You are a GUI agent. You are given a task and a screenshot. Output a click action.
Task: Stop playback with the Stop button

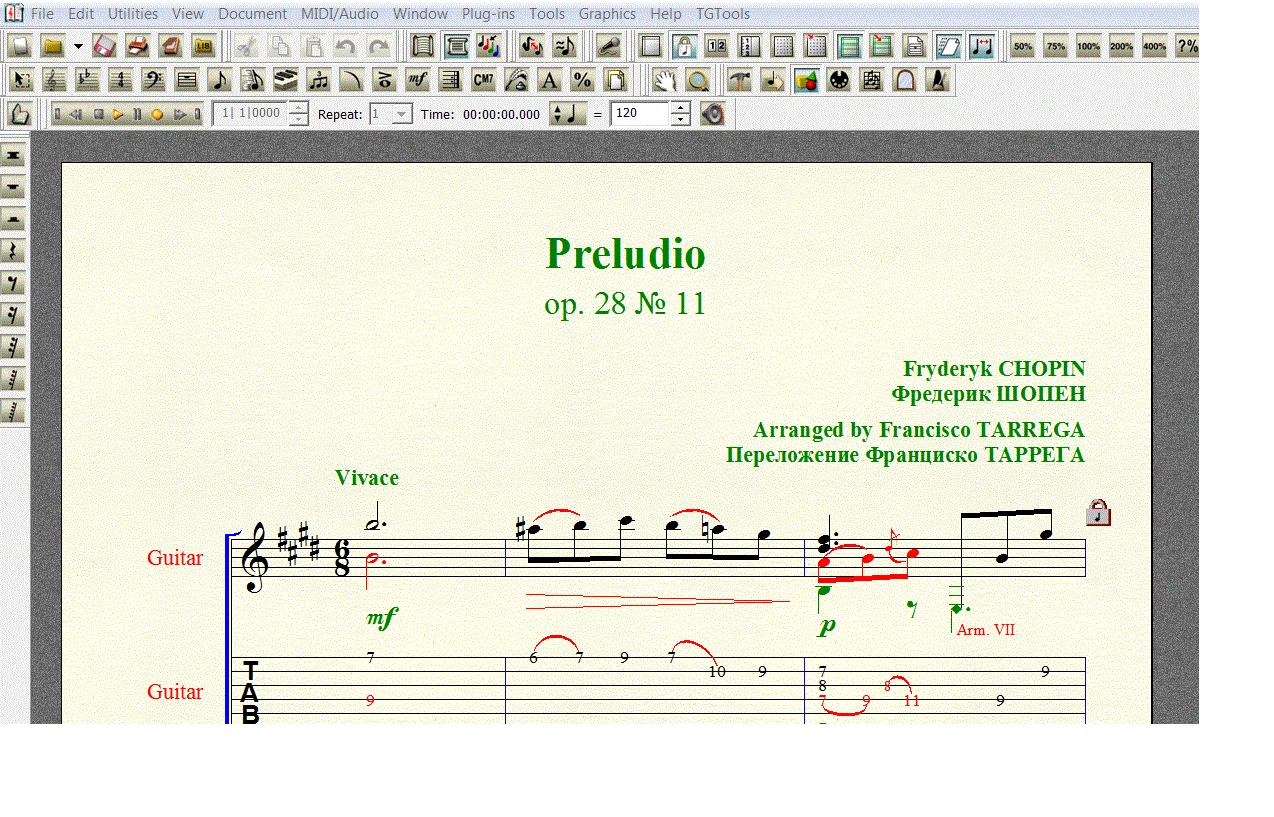click(x=99, y=114)
